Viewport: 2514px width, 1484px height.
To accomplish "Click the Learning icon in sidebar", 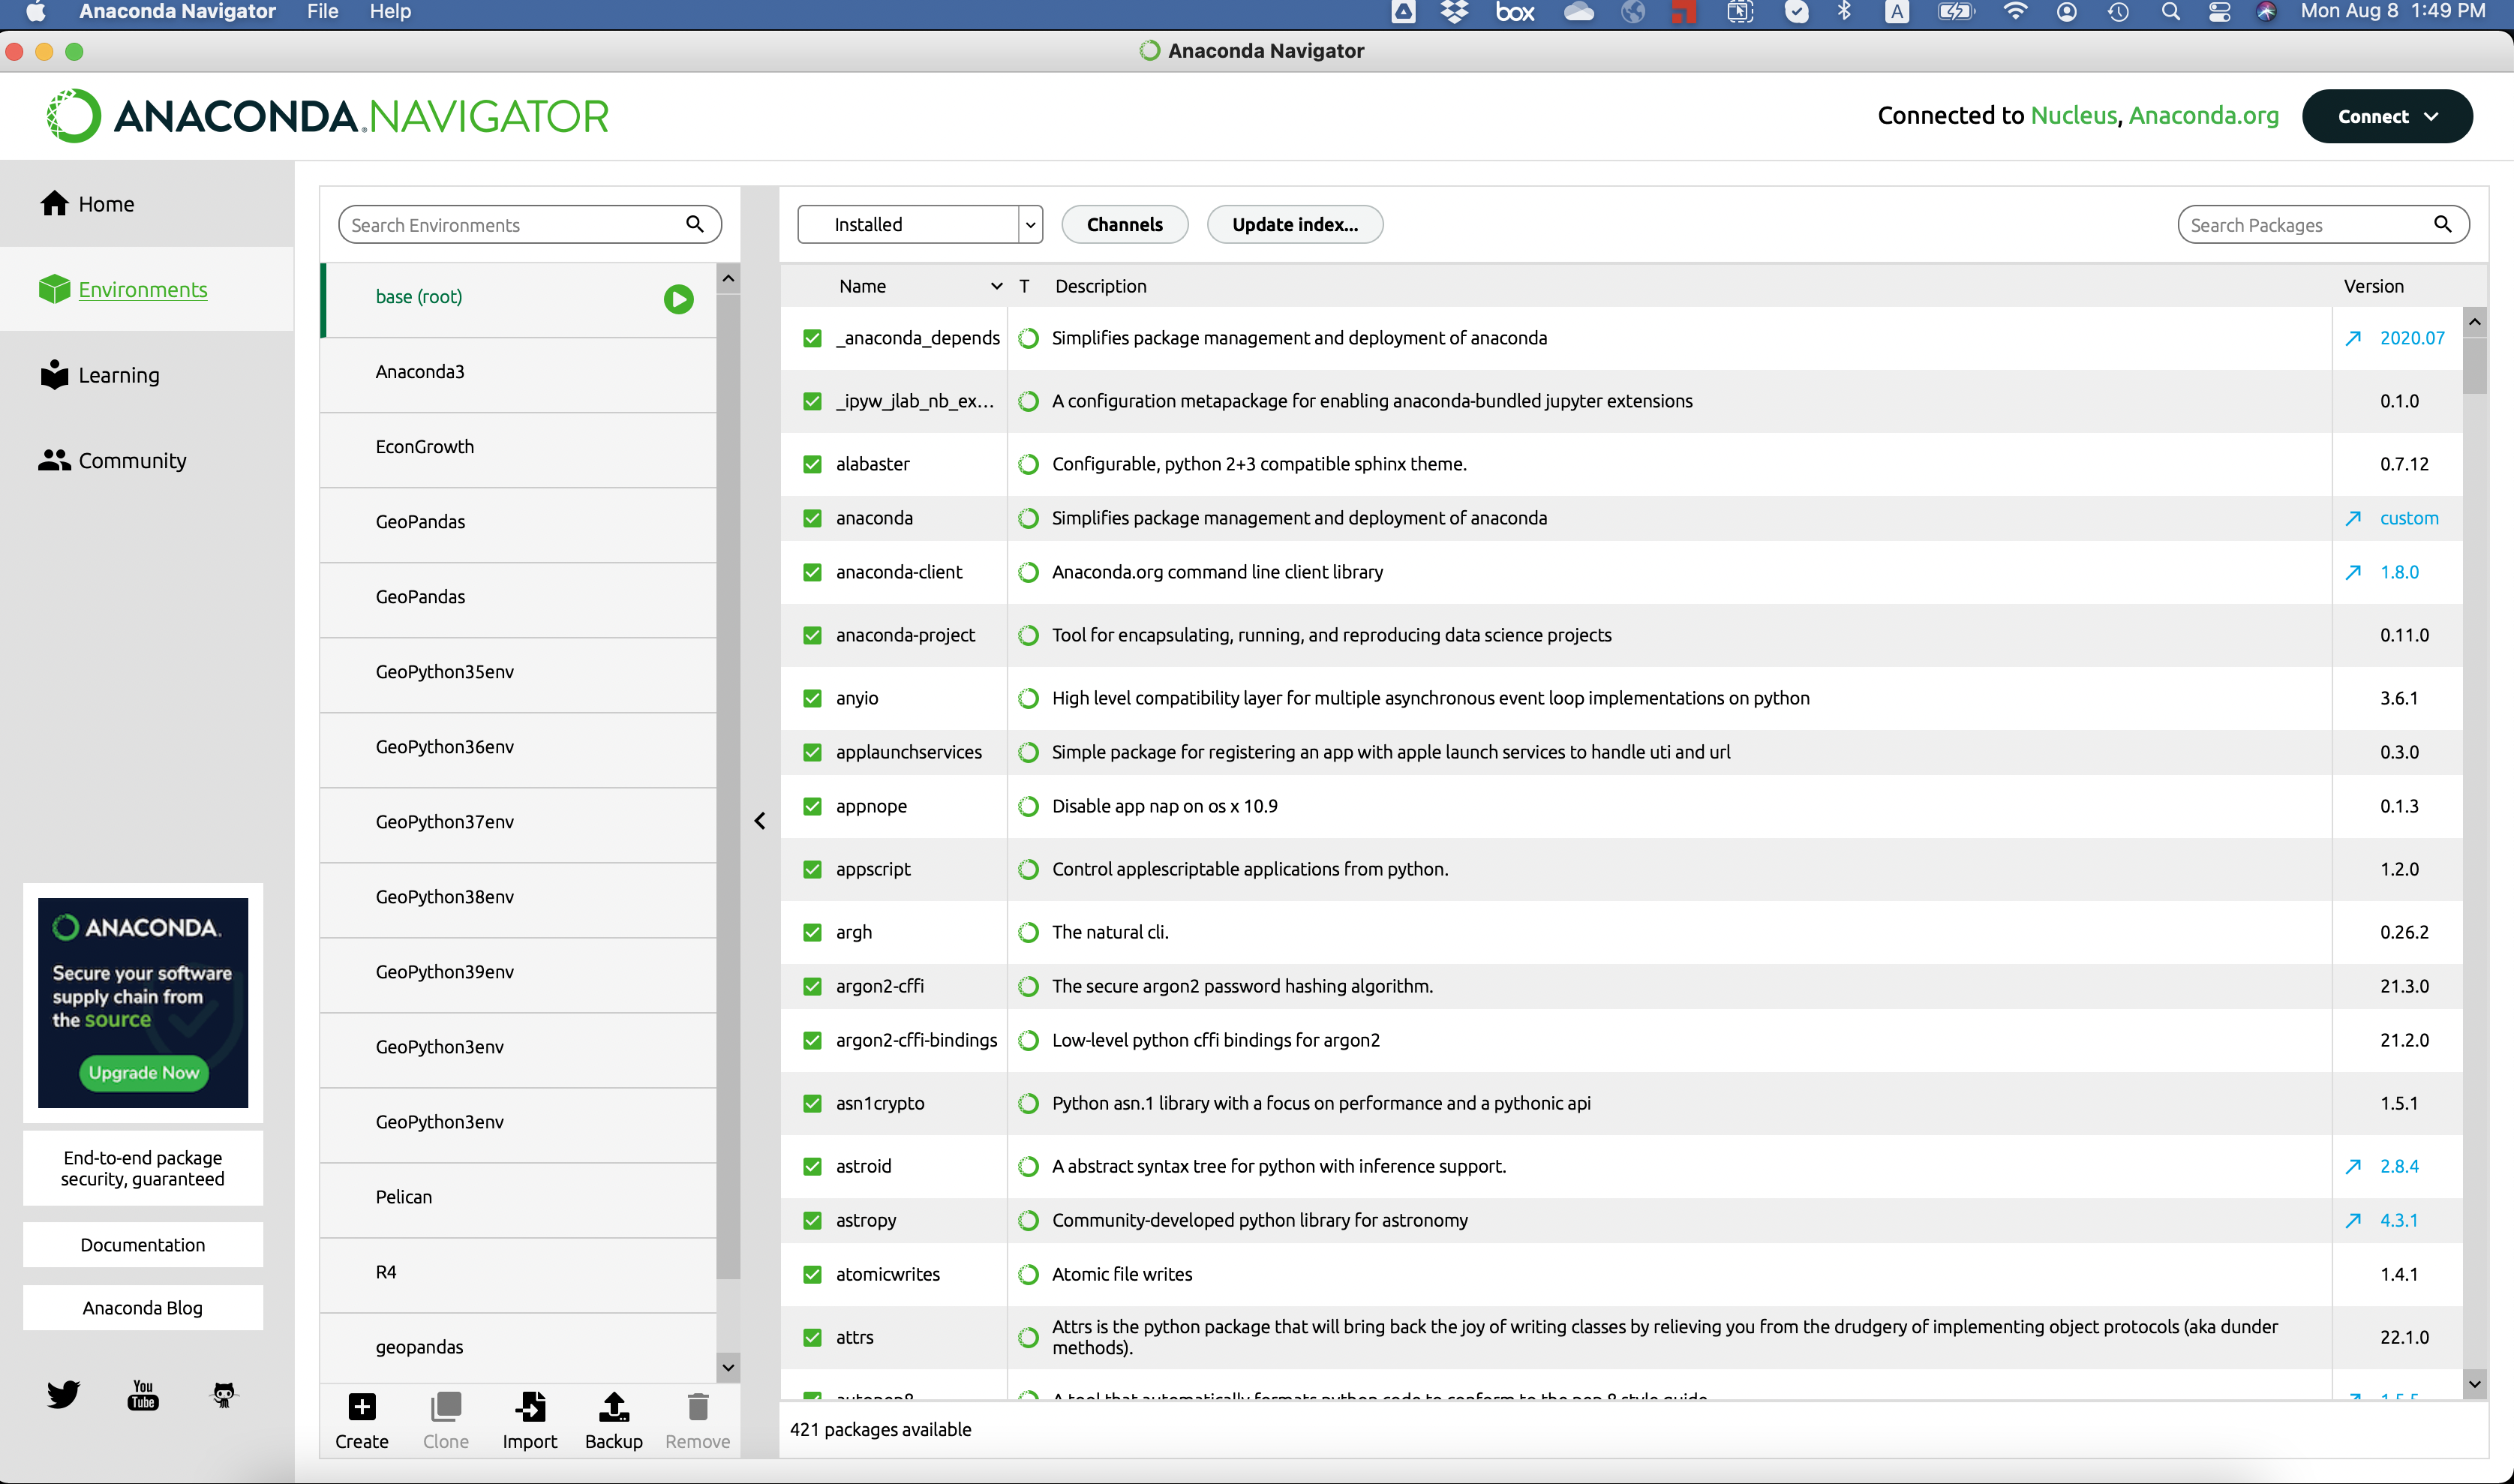I will tap(53, 374).
